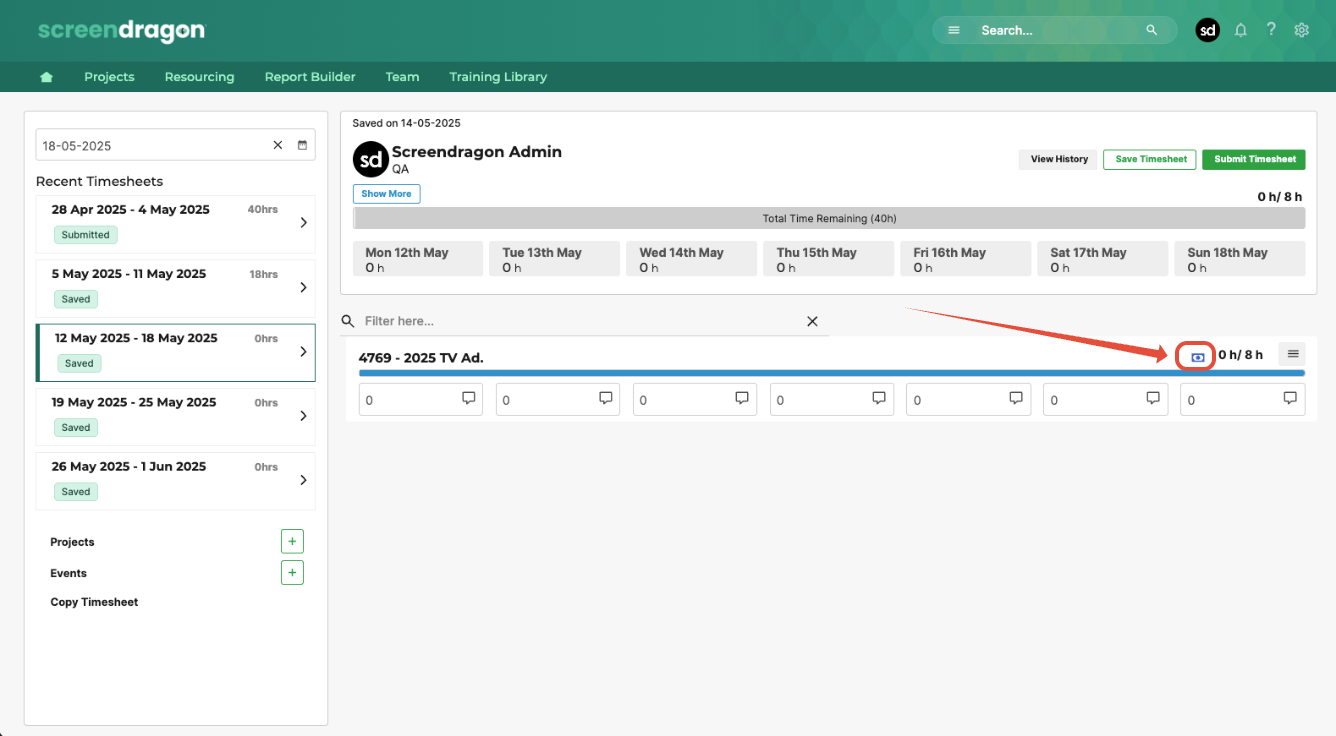The image size is (1336, 736).
Task: Click Monday's hours input for 2025 TV Ad.
Action: [x=421, y=399]
